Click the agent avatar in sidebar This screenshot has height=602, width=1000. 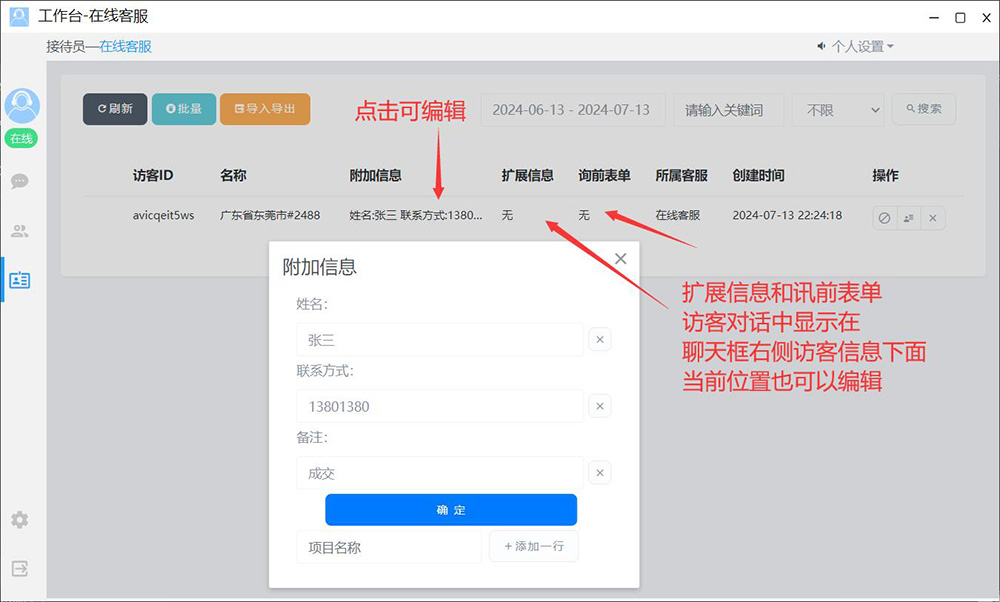coord(22,106)
